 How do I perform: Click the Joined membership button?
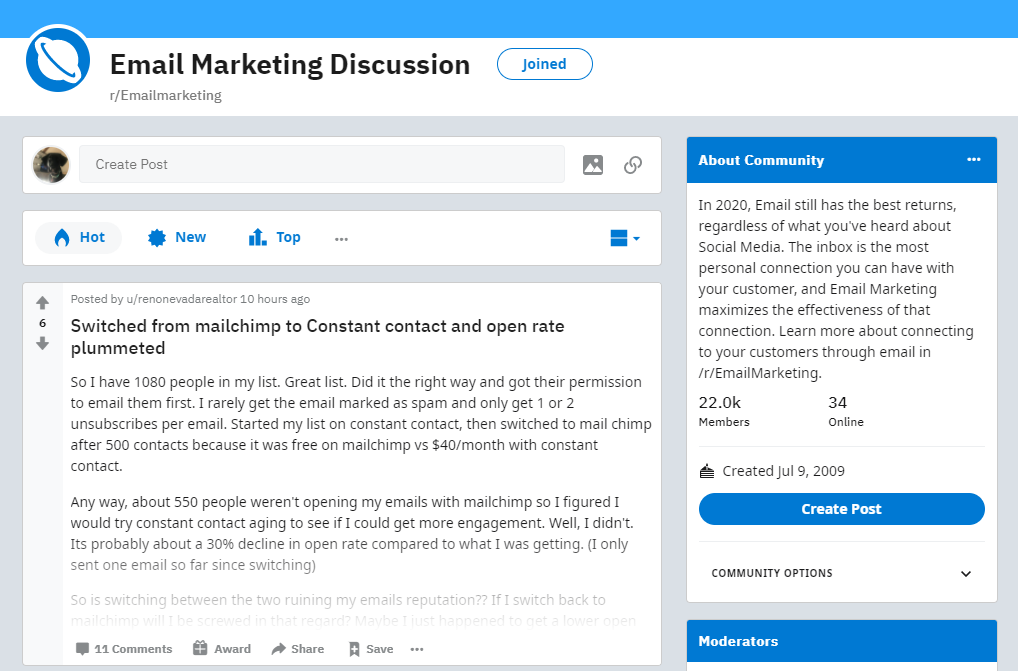[x=544, y=64]
